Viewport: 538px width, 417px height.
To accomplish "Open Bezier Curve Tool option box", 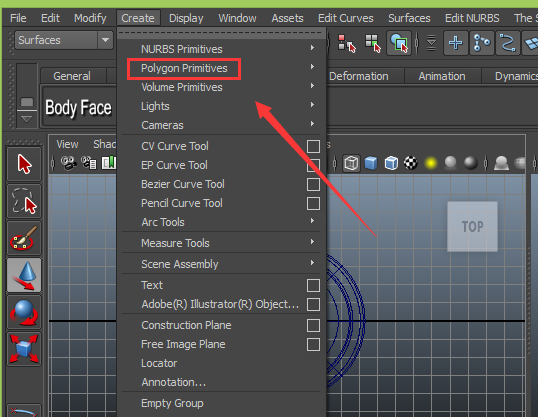I will click(313, 184).
